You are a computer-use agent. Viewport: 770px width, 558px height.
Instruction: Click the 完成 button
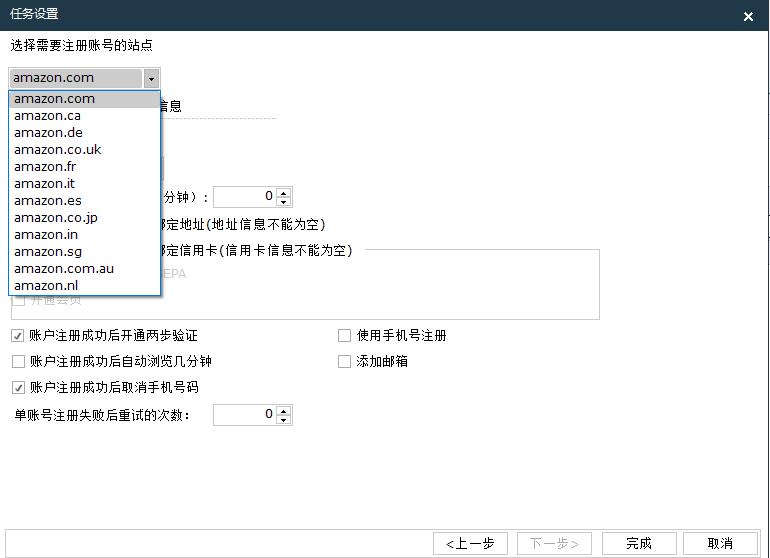click(x=639, y=544)
